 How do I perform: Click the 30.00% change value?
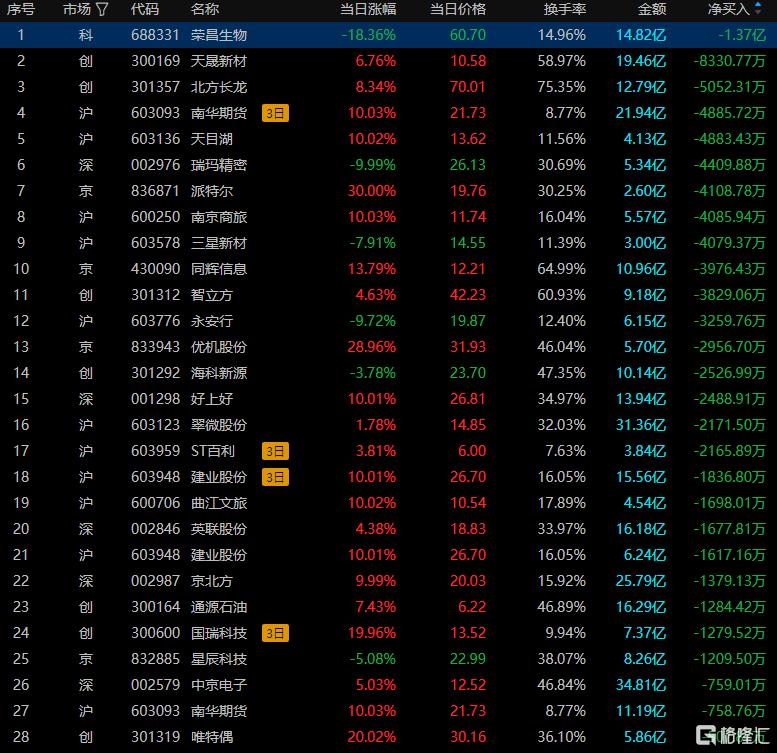[x=372, y=191]
